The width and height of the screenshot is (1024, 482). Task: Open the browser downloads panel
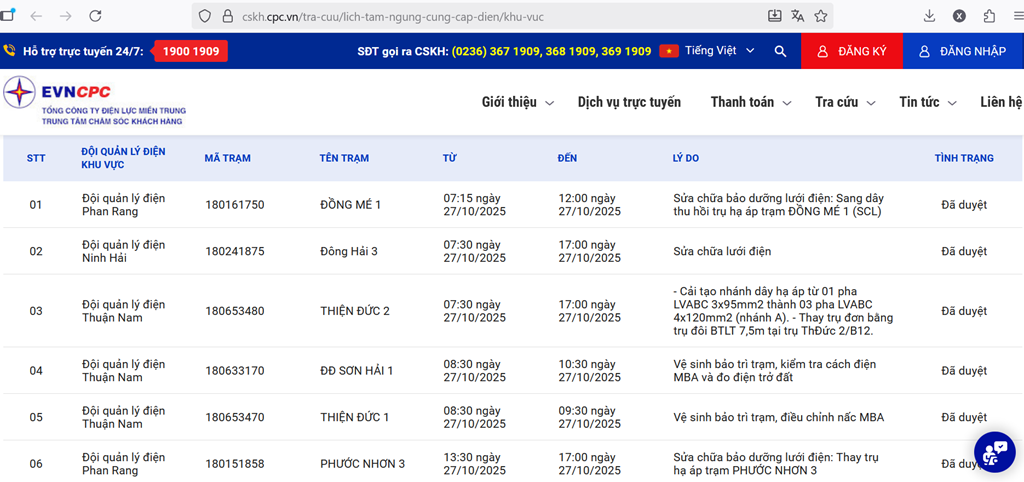point(929,16)
